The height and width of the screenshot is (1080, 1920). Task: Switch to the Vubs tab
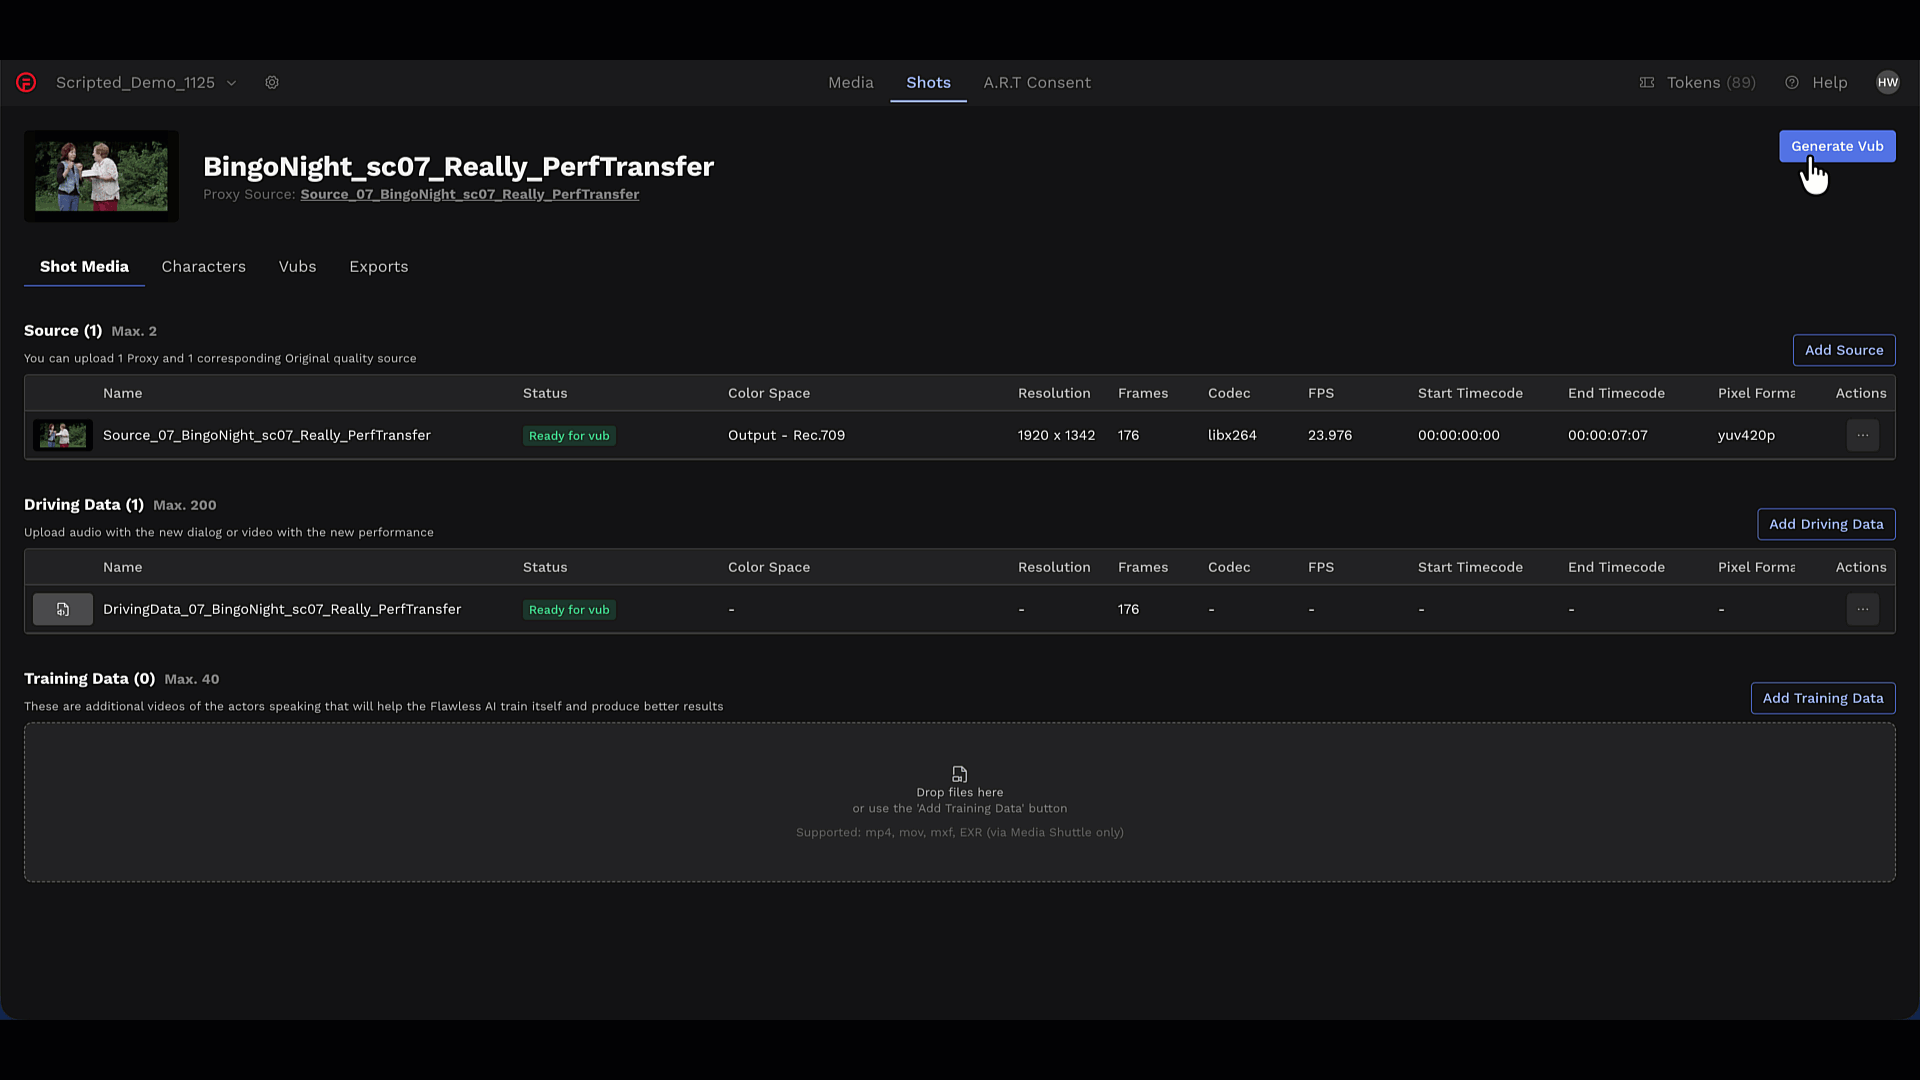click(297, 267)
